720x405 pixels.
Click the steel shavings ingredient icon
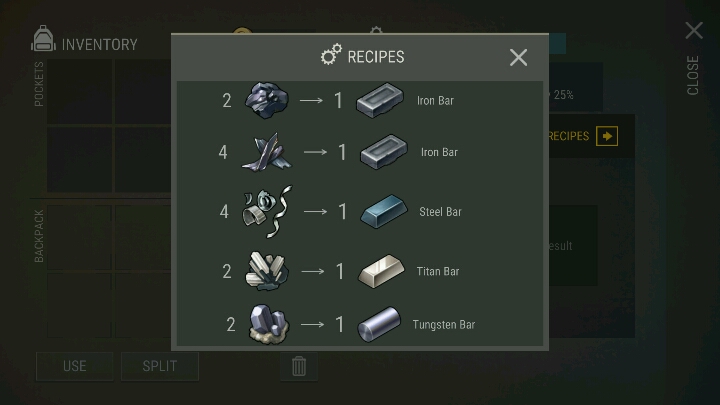point(267,212)
